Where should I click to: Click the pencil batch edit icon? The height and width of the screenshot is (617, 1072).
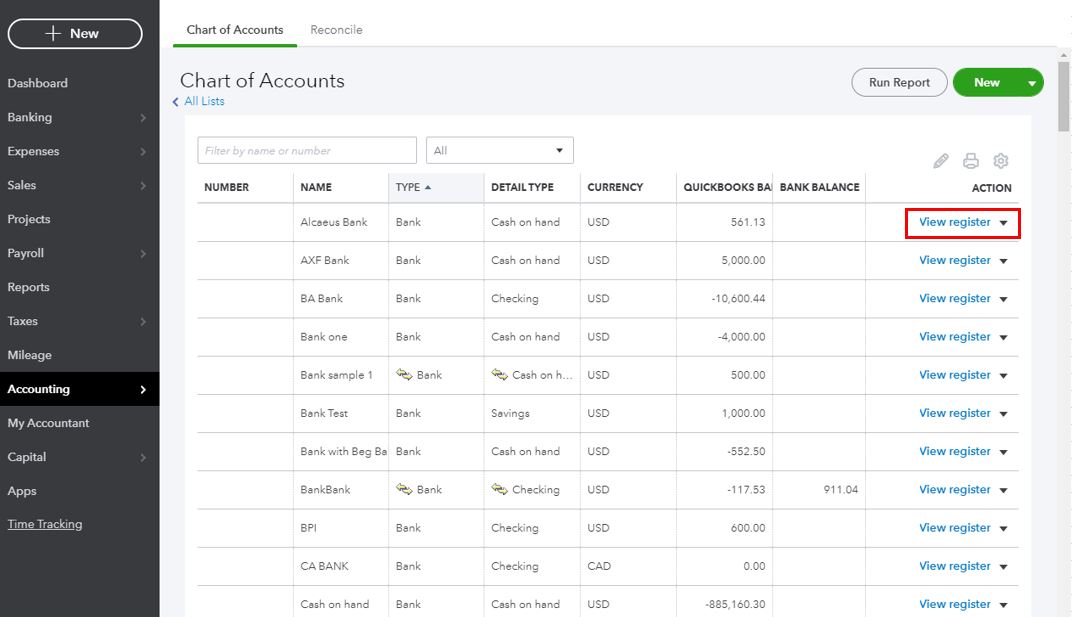click(940, 161)
